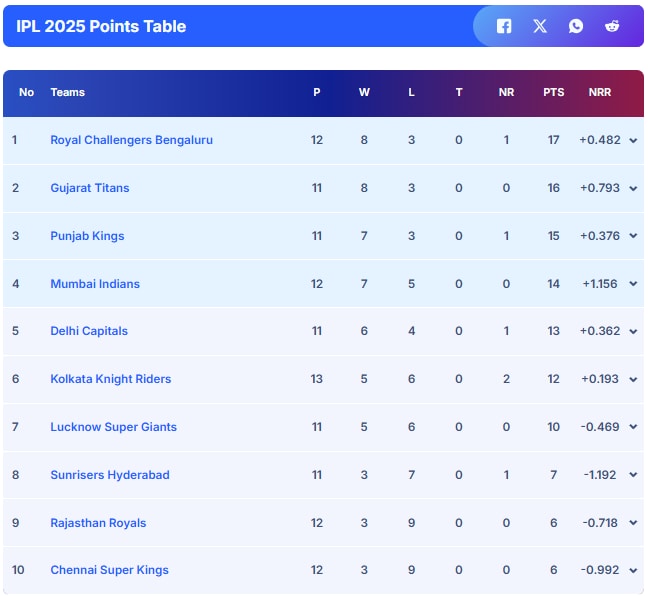648x596 pixels.
Task: Select NRR value +0.376
Action: coord(600,236)
